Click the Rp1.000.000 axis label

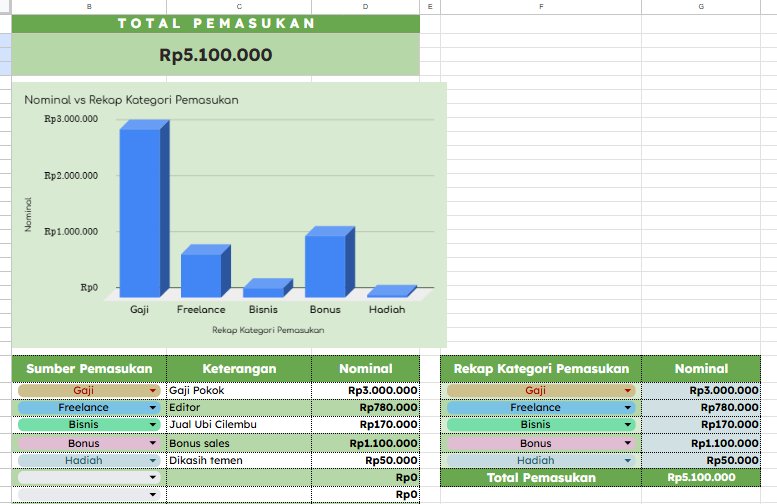(71, 231)
